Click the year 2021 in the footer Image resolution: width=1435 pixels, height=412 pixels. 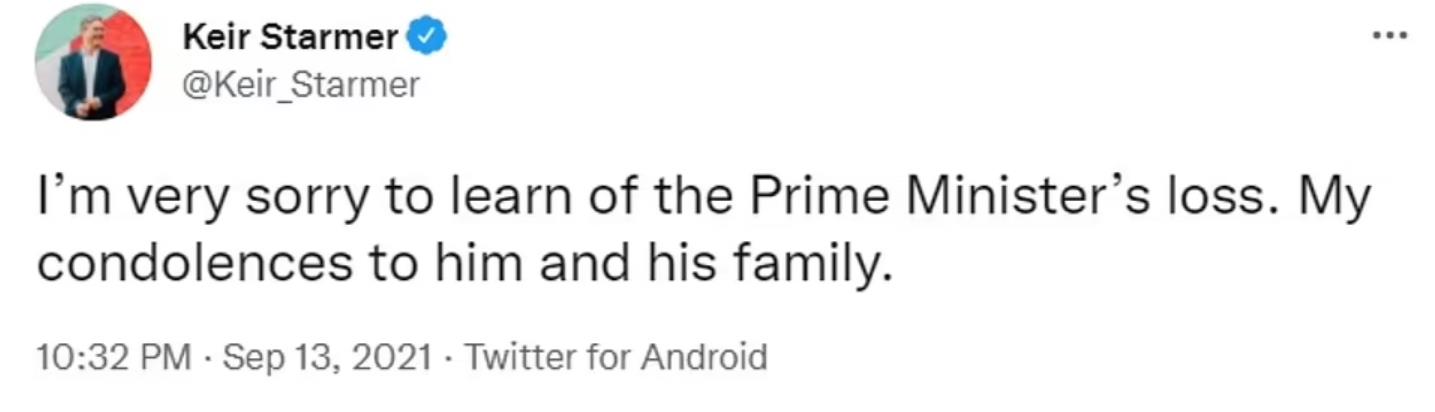pyautogui.click(x=400, y=357)
